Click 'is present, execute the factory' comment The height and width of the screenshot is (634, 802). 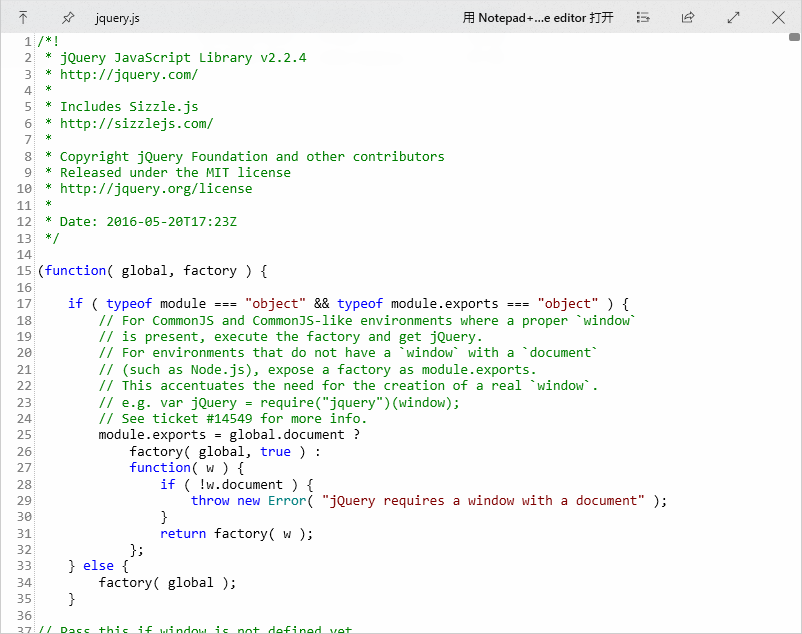291,337
